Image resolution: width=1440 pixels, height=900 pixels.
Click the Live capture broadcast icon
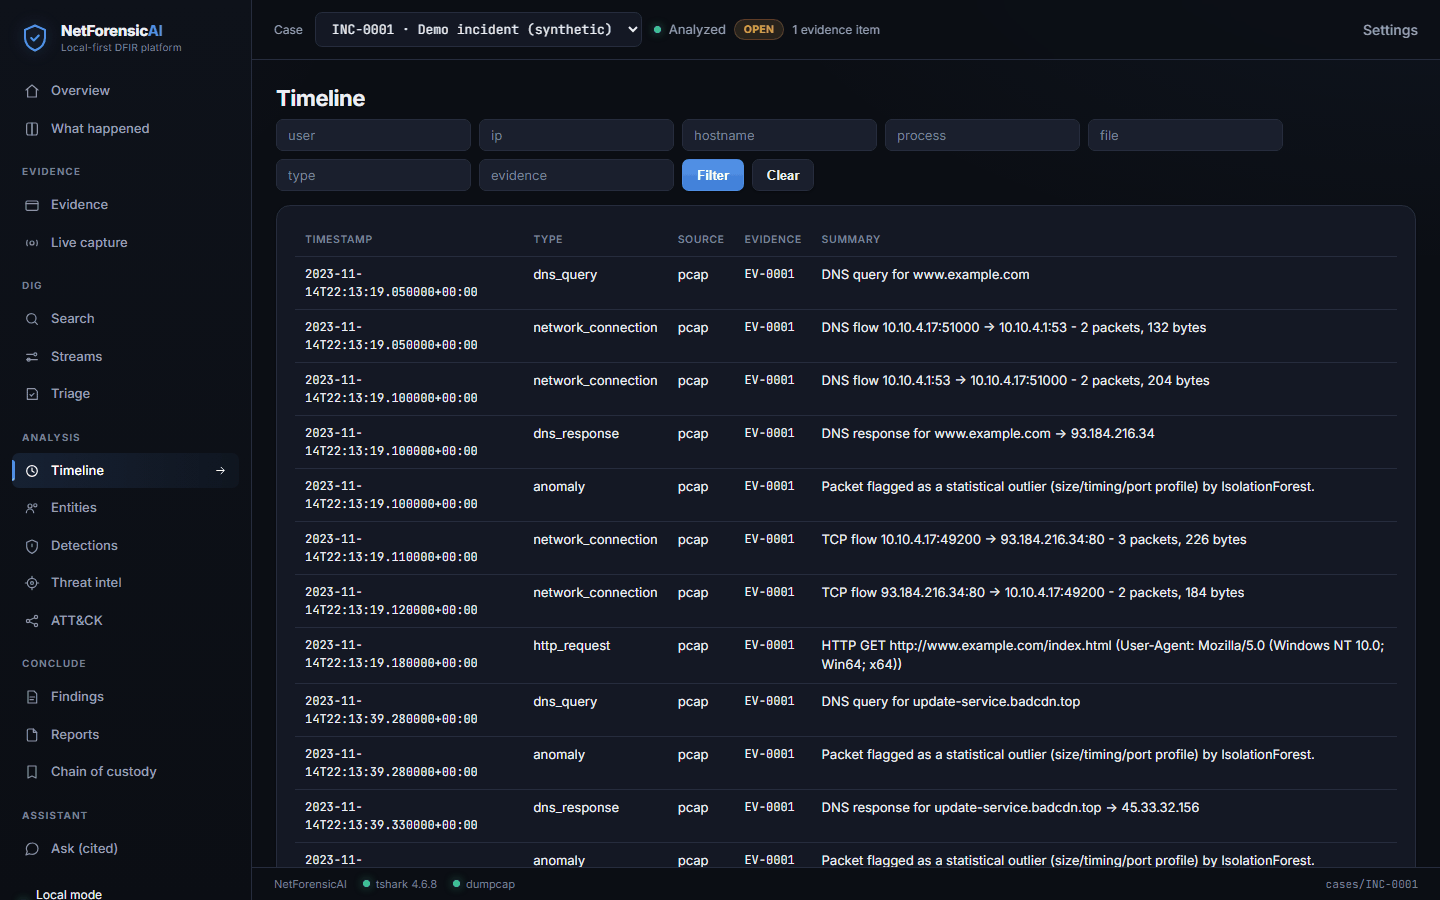point(32,243)
